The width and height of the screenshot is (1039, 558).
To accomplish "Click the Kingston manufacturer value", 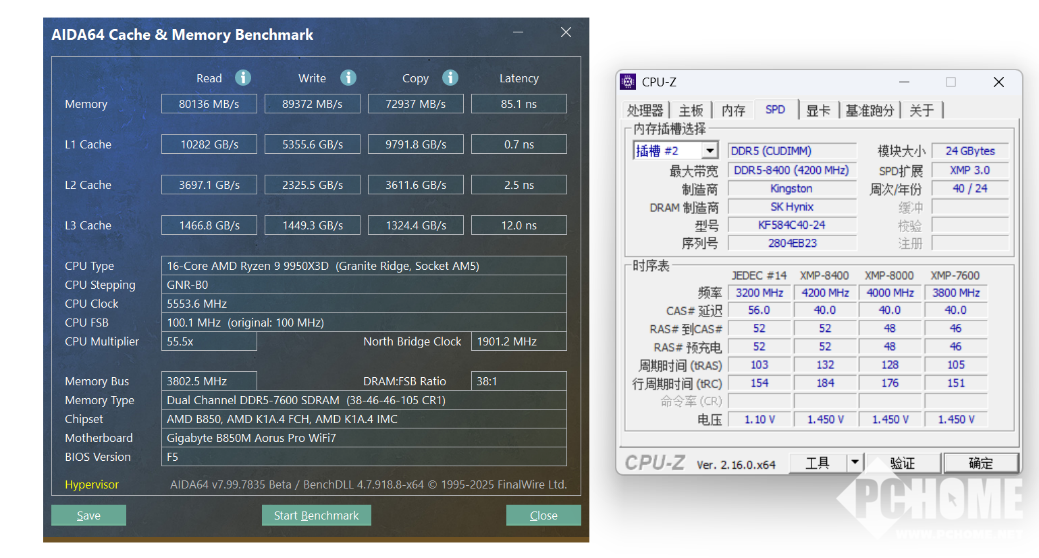I will [792, 188].
